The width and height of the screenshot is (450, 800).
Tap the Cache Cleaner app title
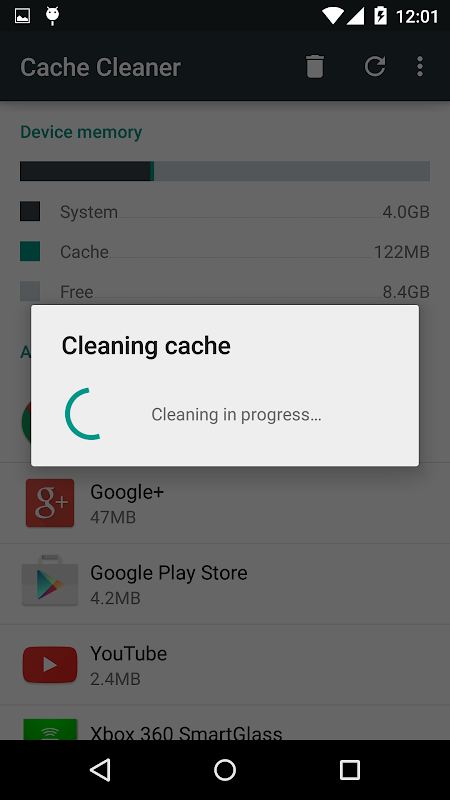101,67
